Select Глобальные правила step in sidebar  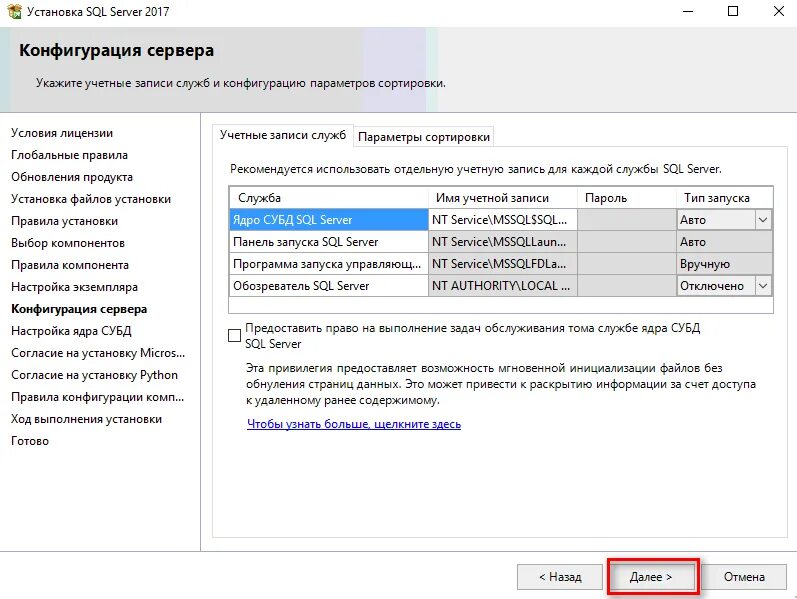[x=69, y=155]
